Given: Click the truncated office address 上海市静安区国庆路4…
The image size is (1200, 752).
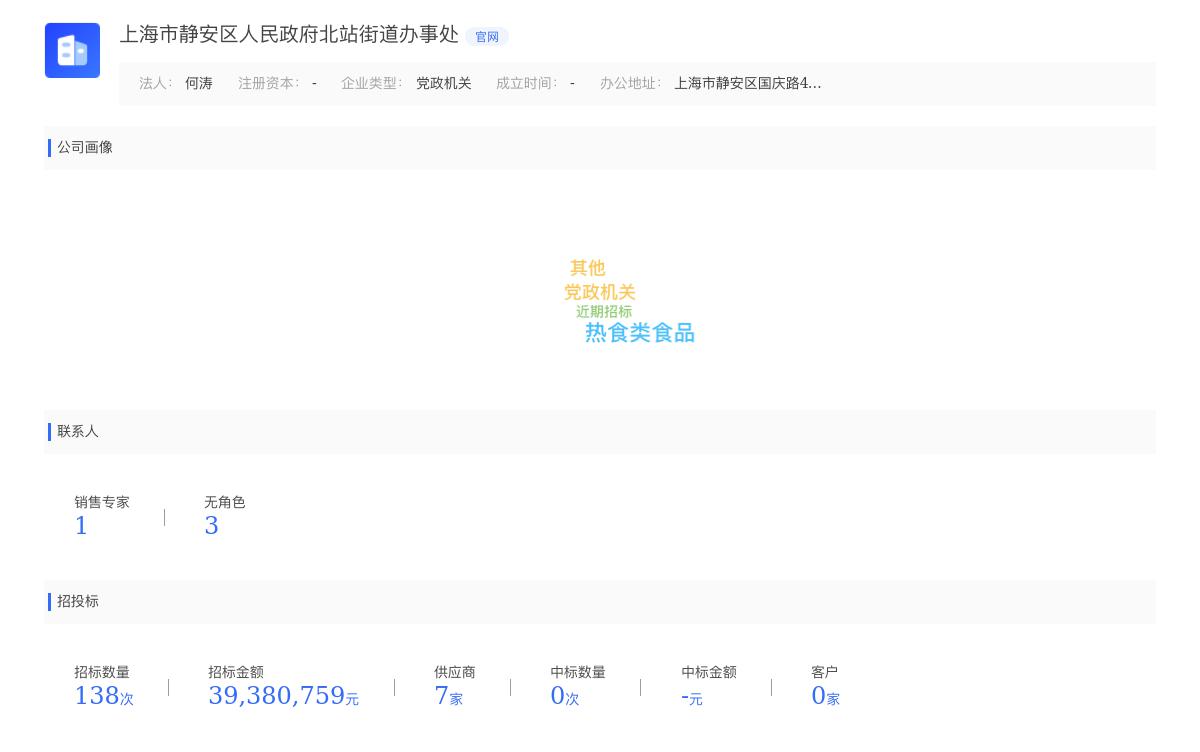Looking at the screenshot, I should point(747,84).
